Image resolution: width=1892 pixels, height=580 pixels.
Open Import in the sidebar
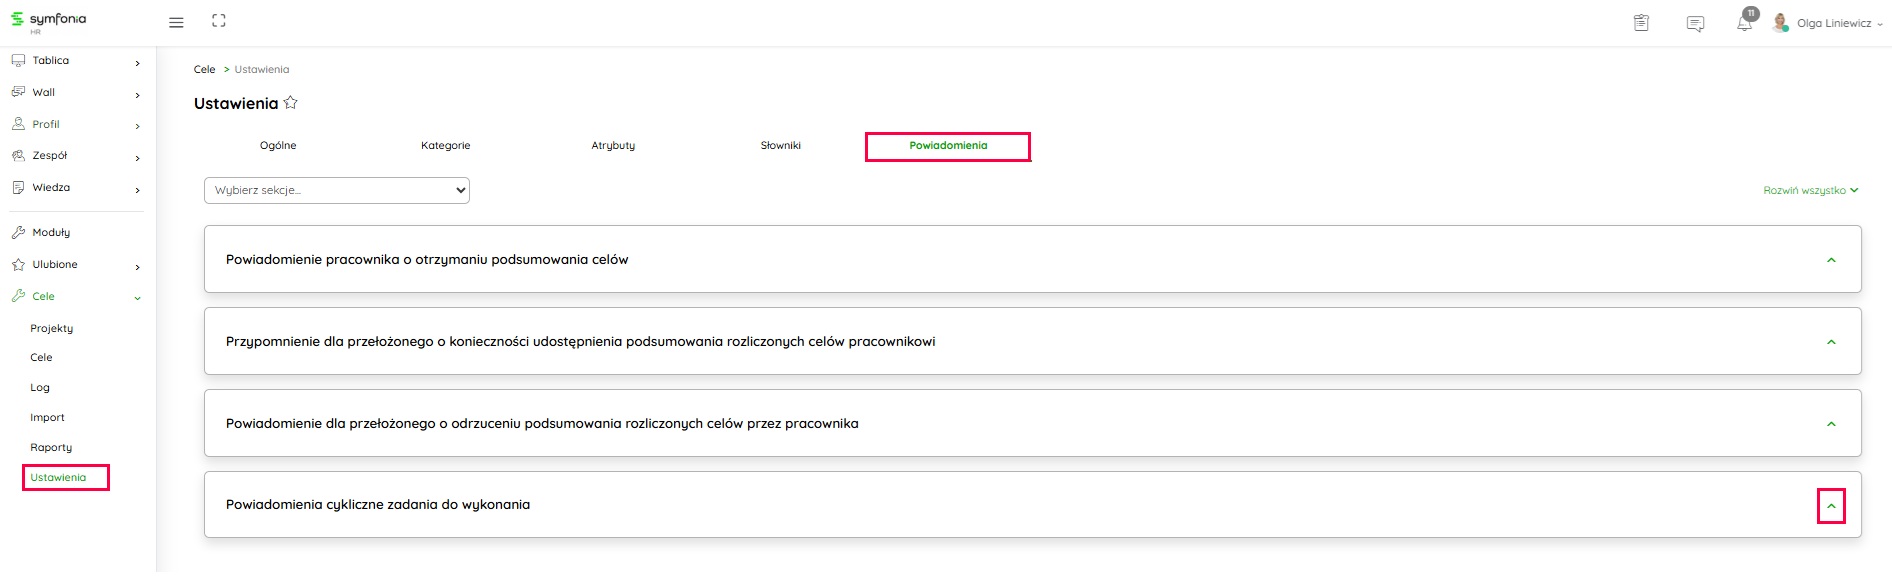click(x=47, y=418)
